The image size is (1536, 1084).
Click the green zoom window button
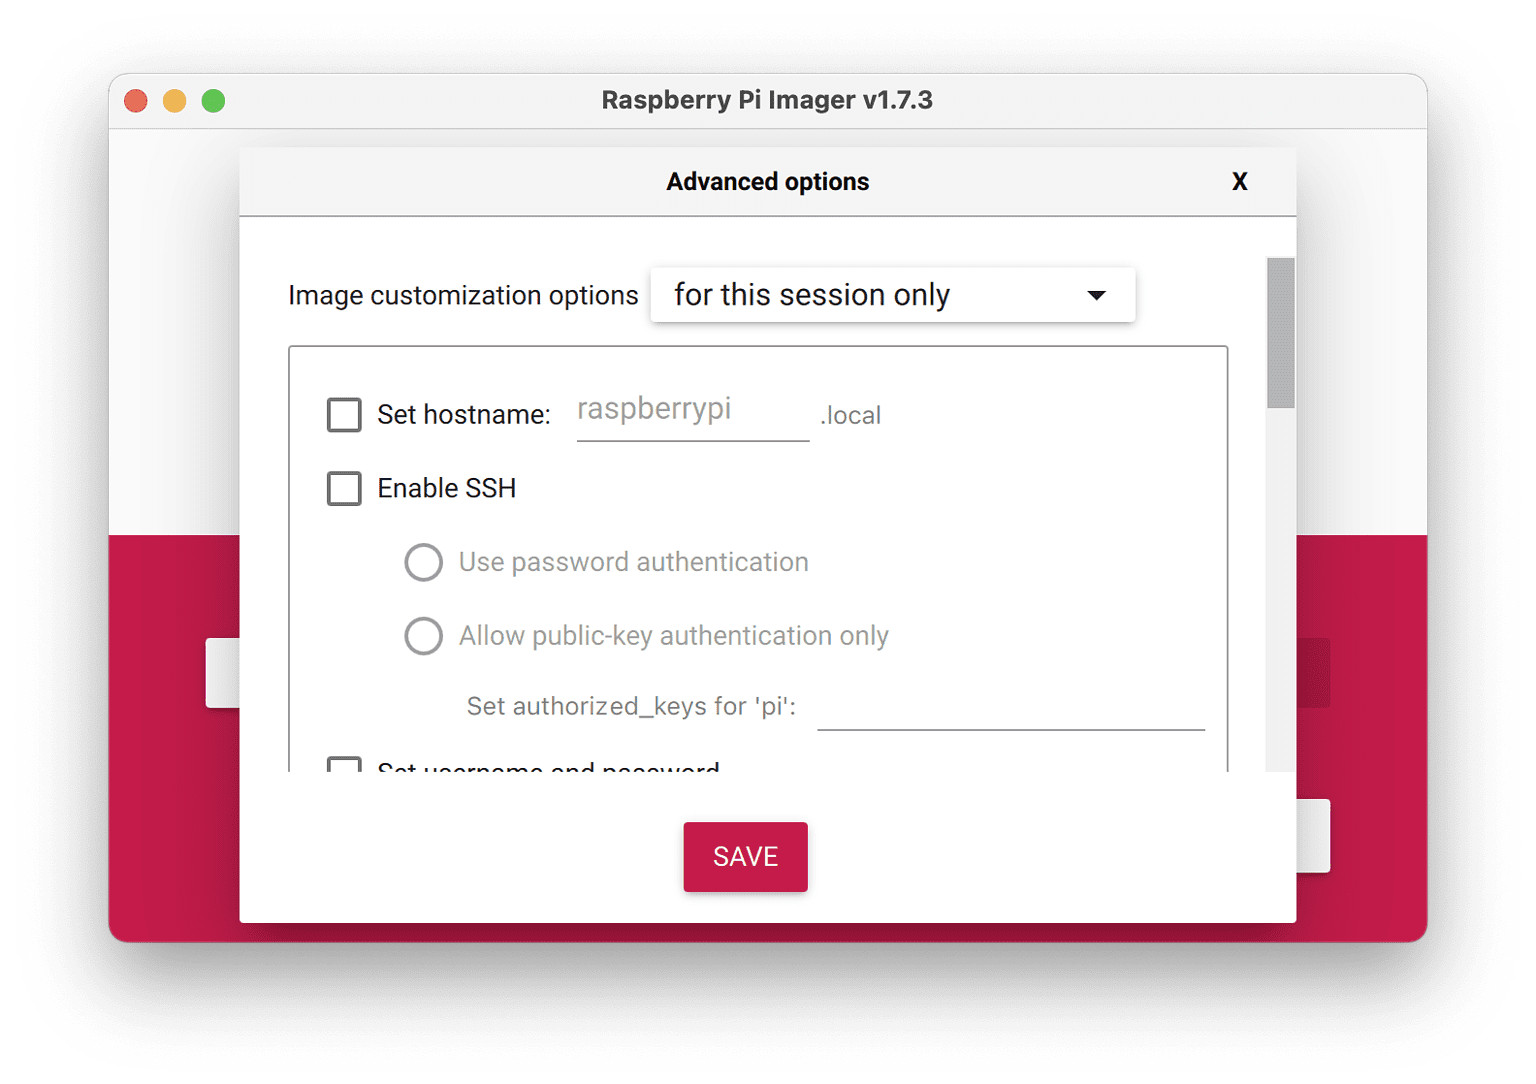pyautogui.click(x=213, y=101)
